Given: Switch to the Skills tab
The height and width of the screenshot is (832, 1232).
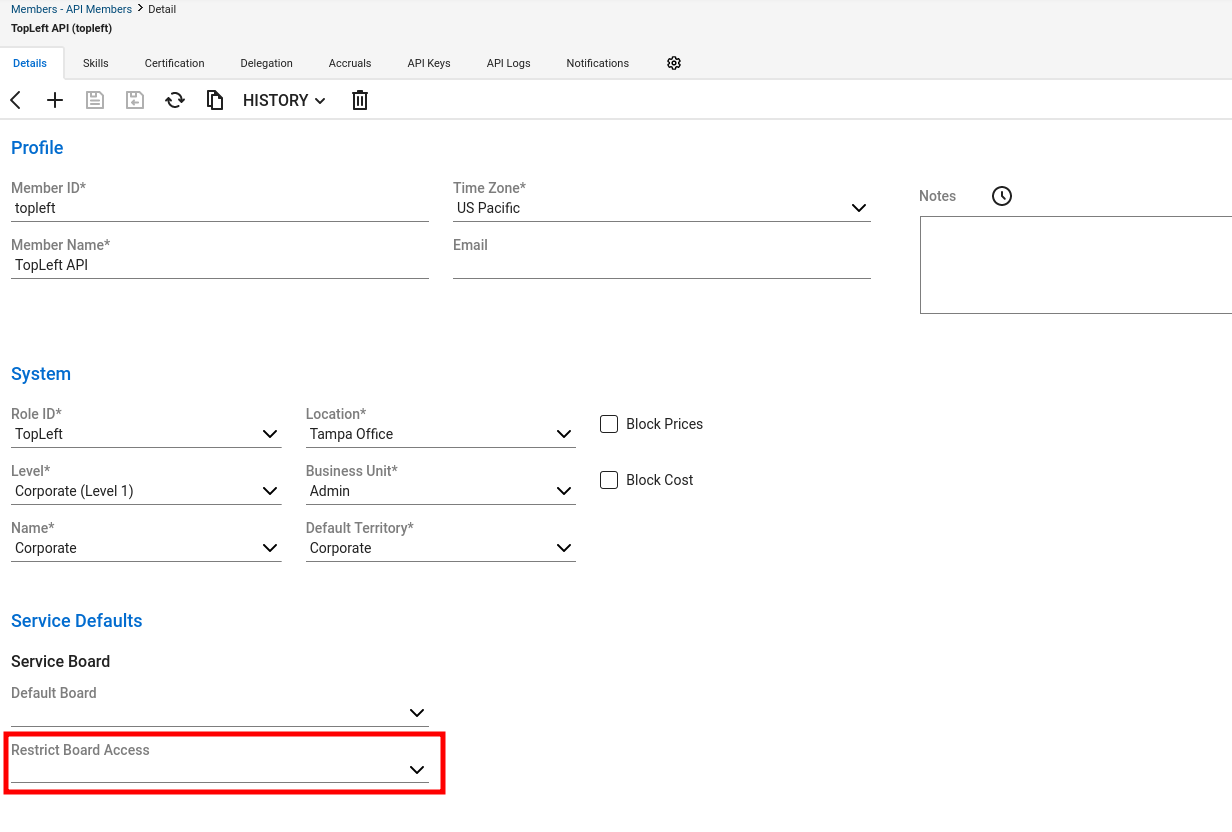Looking at the screenshot, I should pos(96,63).
